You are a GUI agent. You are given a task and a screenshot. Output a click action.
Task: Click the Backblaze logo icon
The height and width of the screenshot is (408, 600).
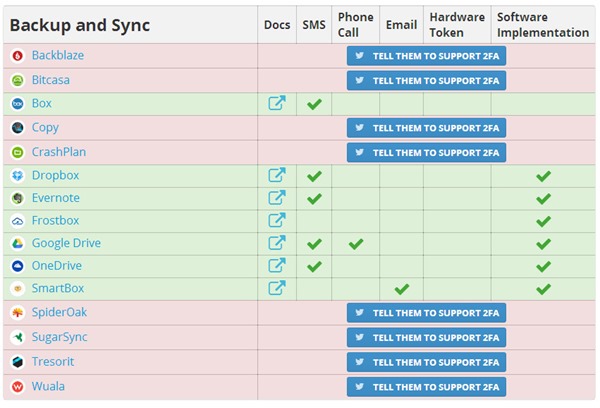[17, 56]
